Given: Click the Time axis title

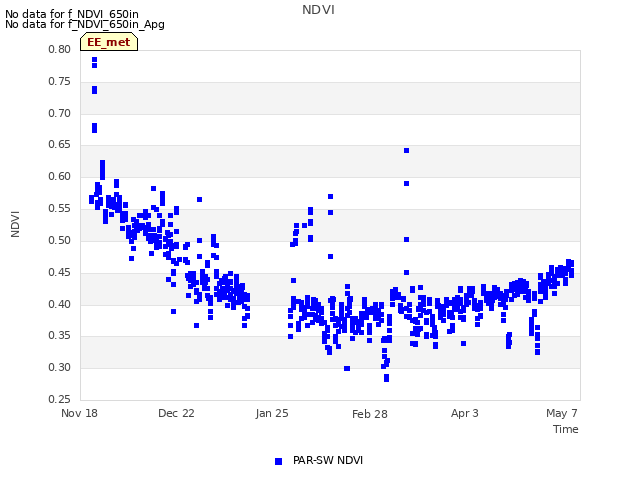Looking at the screenshot, I should coord(565,429).
